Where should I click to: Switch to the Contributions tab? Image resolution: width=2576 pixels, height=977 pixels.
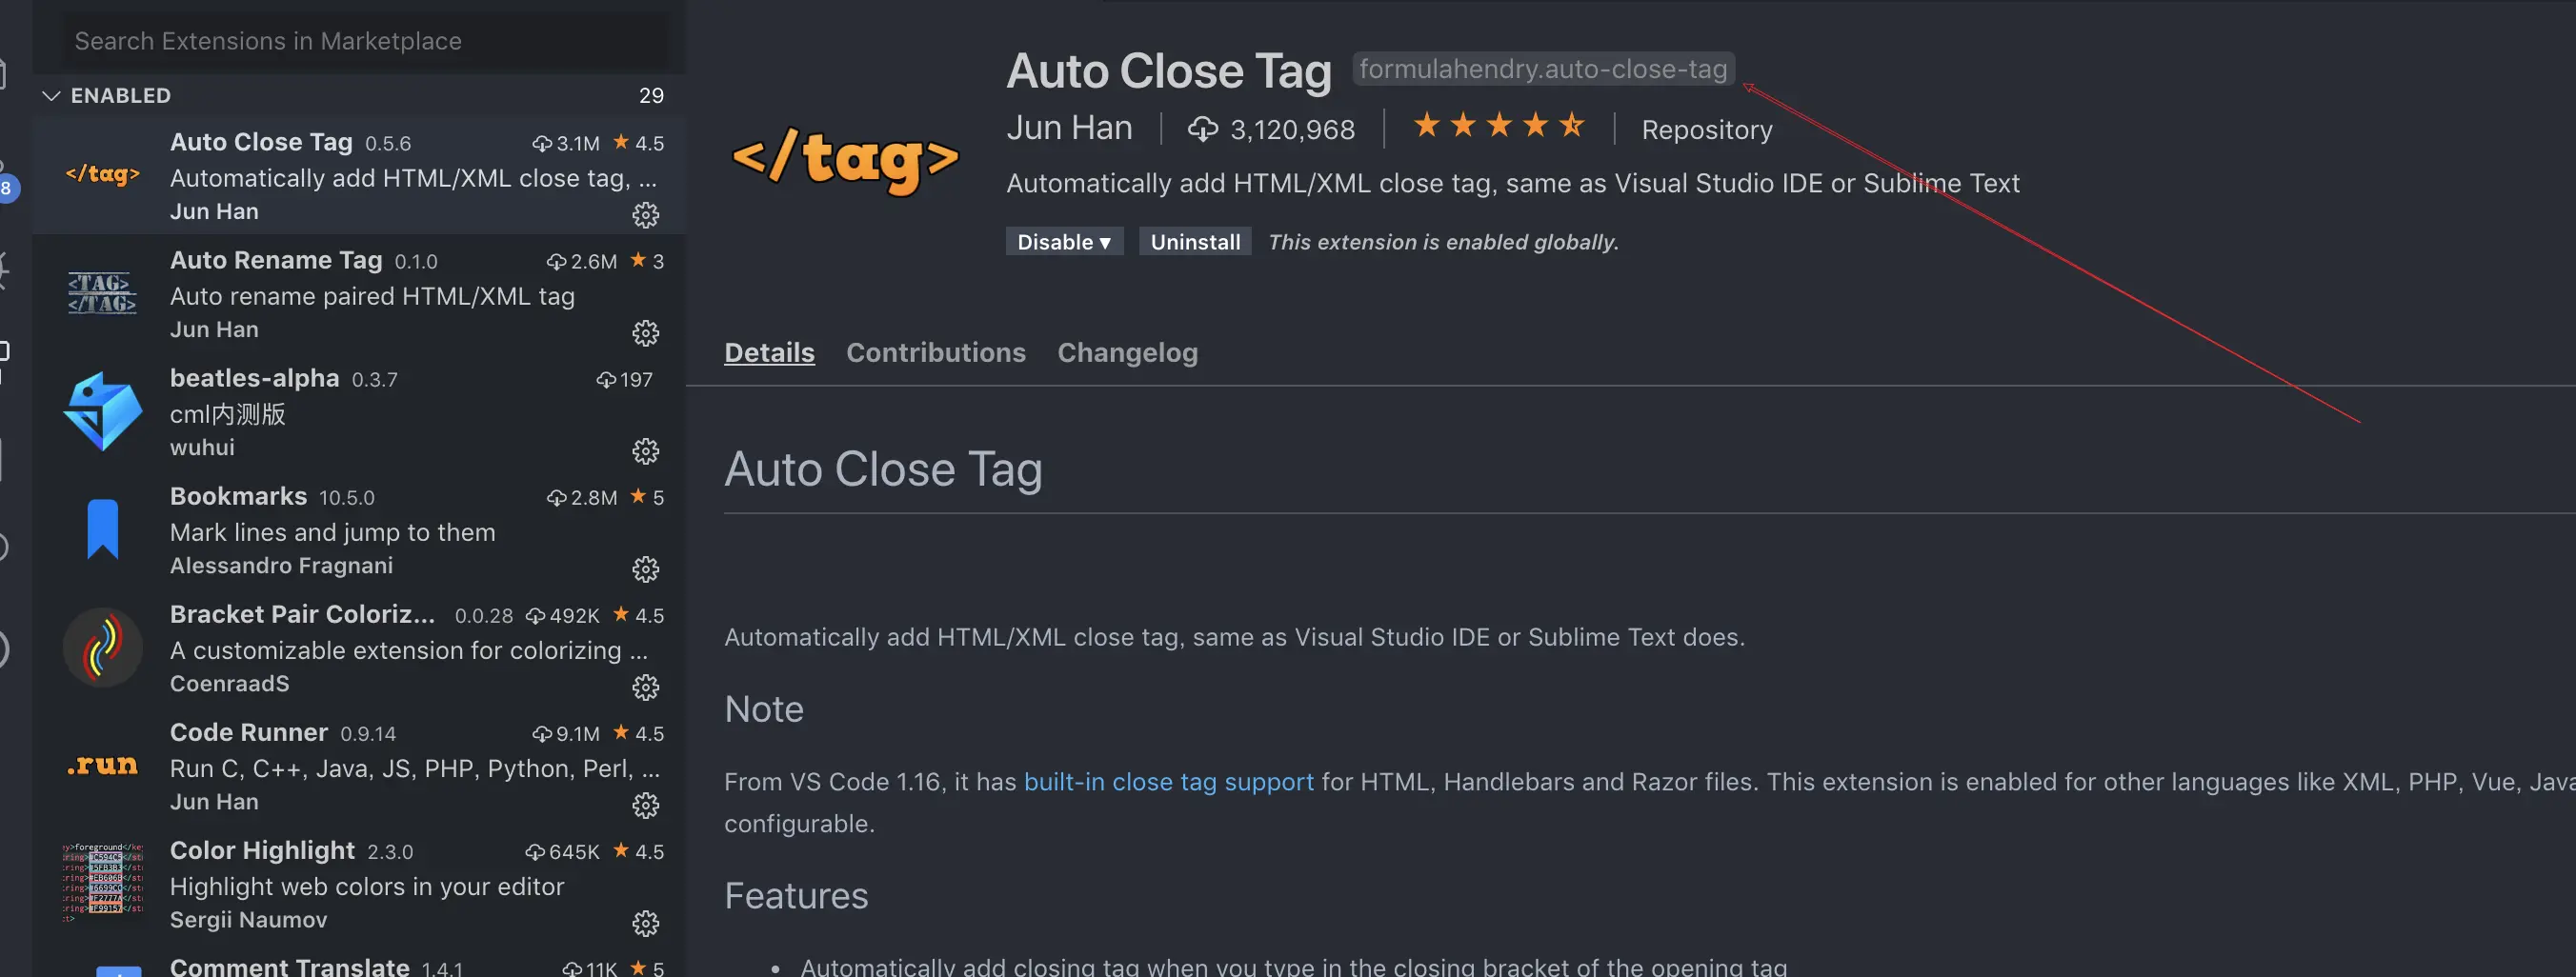tap(935, 353)
